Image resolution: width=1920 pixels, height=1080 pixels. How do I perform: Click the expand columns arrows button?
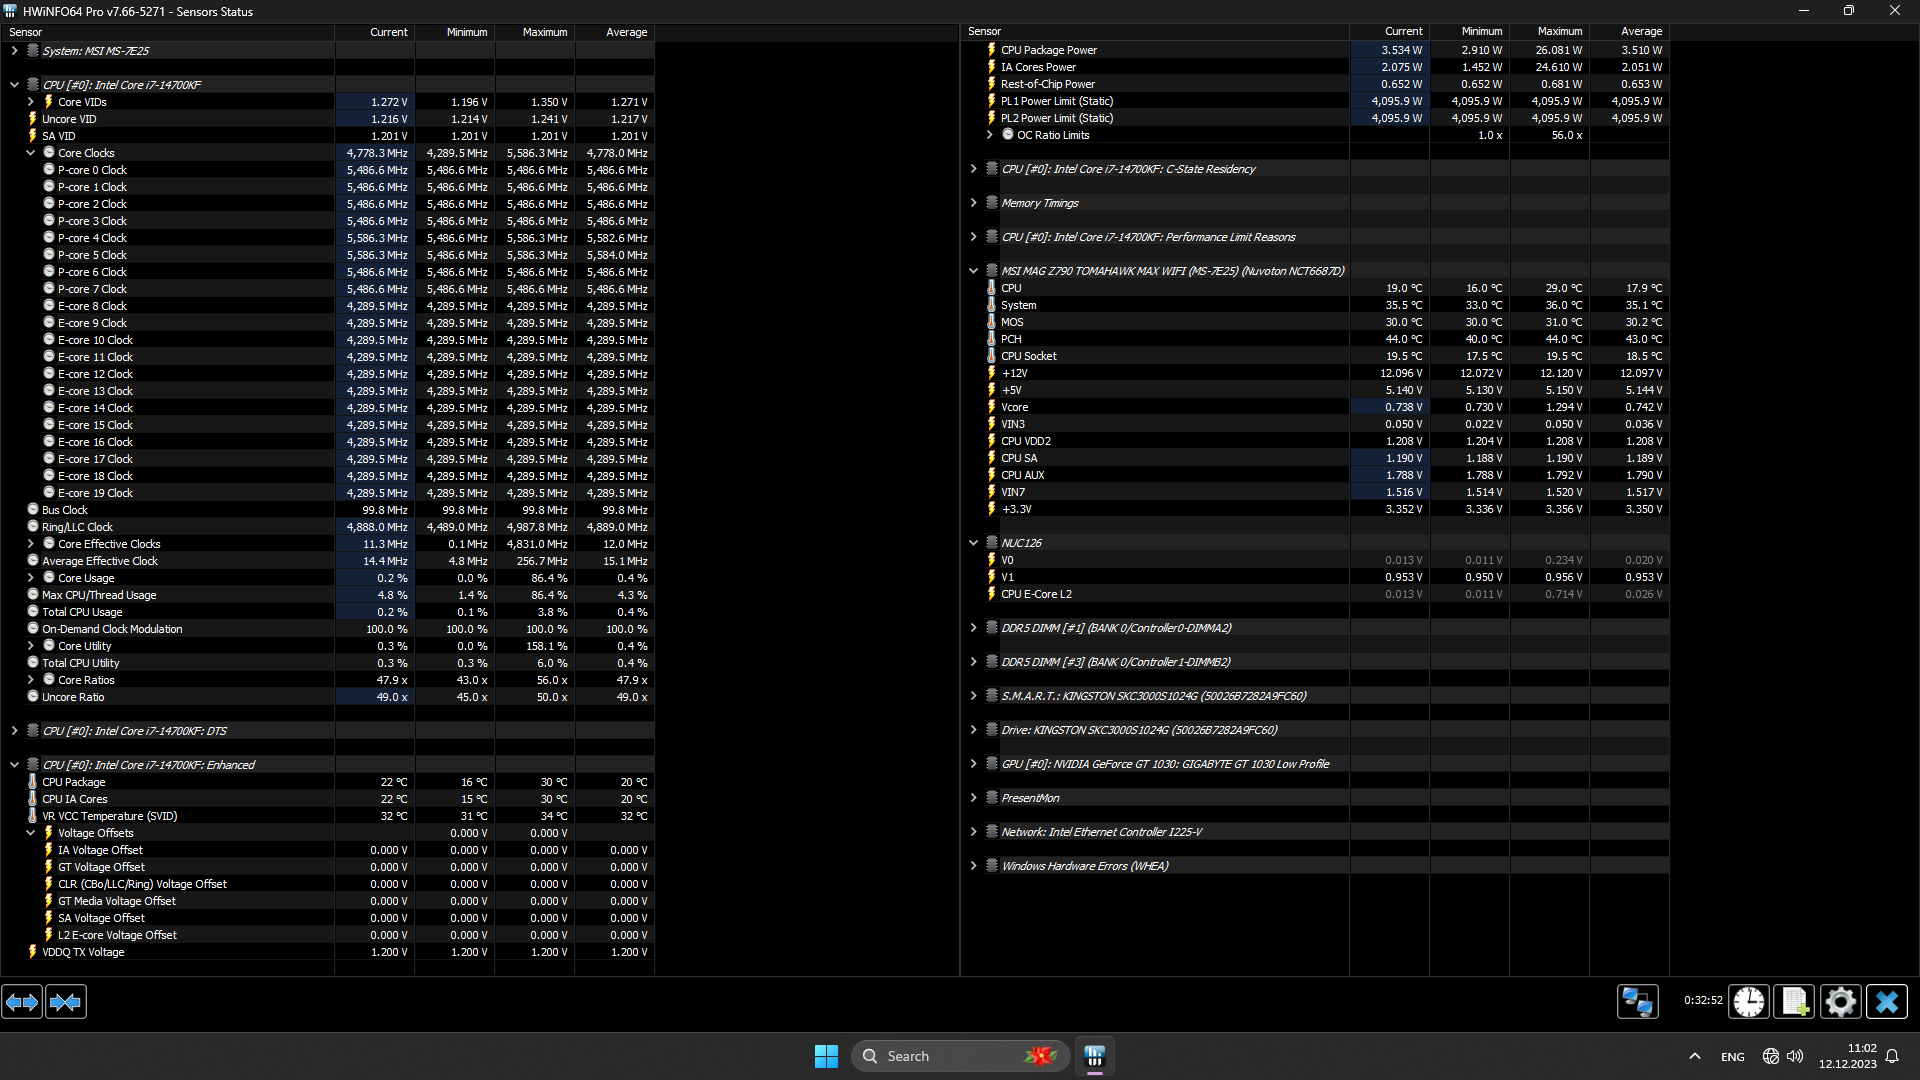(x=22, y=1001)
